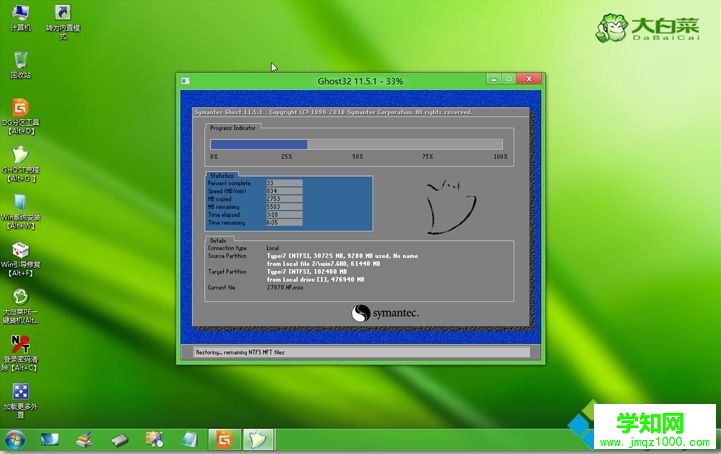
Task: Click the Percent complete value 33
Action: pos(284,183)
